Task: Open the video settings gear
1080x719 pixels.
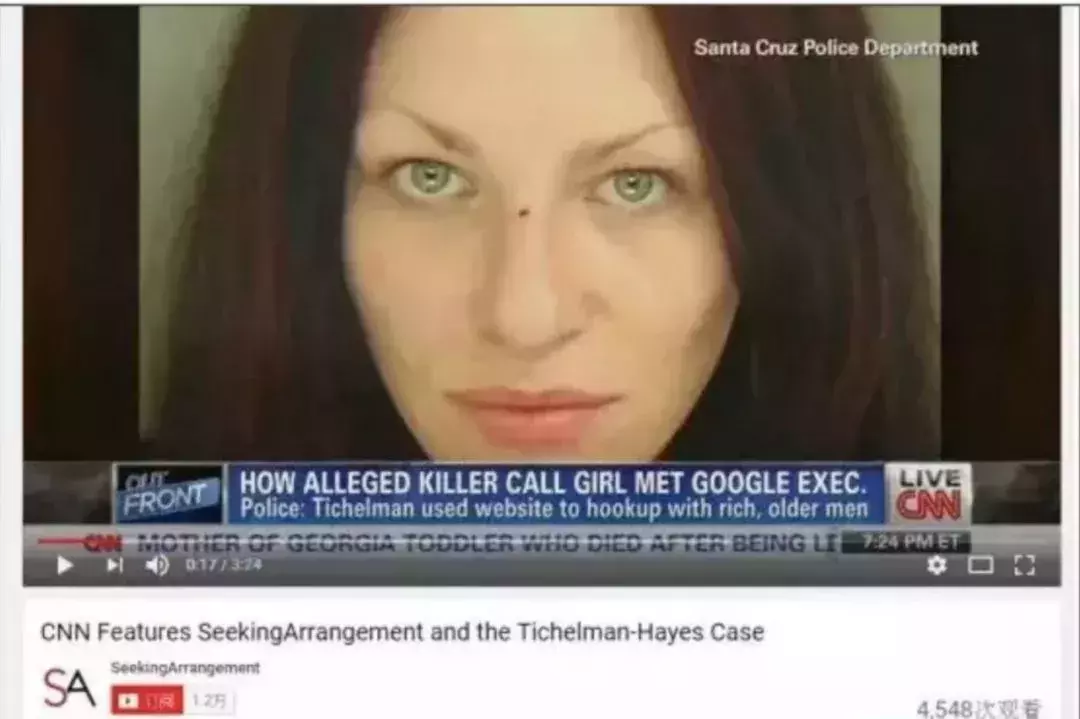Action: coord(937,565)
